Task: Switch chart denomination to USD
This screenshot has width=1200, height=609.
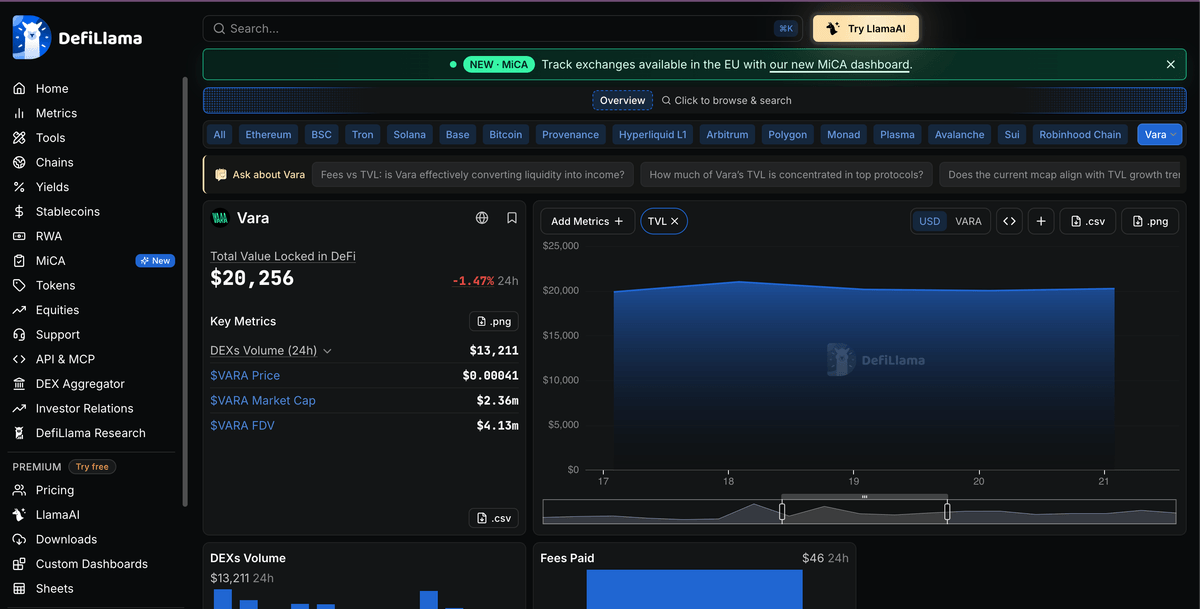Action: (930, 221)
